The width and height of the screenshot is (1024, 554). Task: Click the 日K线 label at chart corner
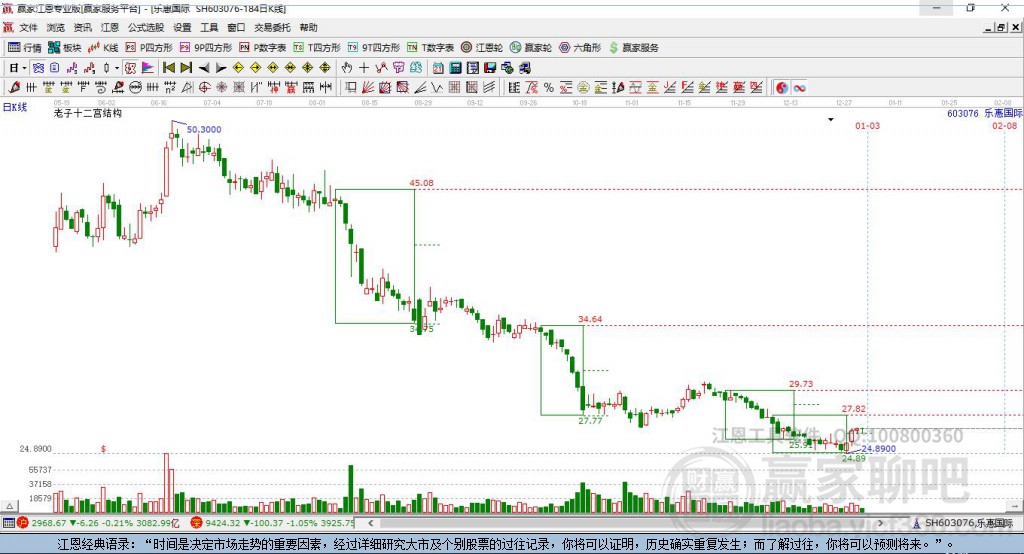[x=14, y=107]
